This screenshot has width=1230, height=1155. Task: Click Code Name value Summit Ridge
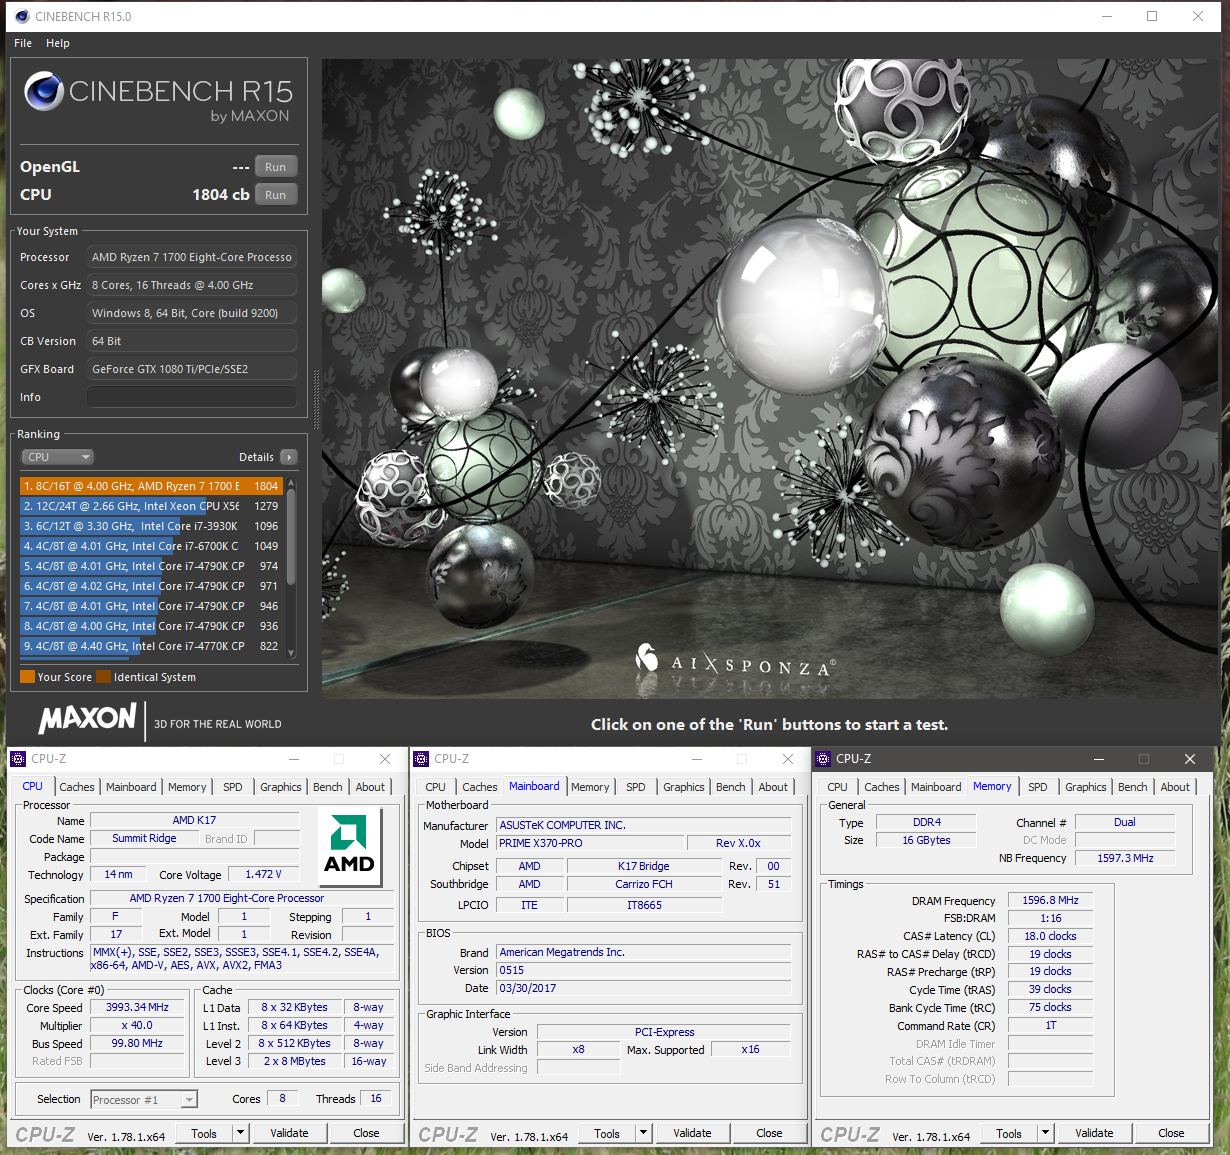click(x=144, y=838)
